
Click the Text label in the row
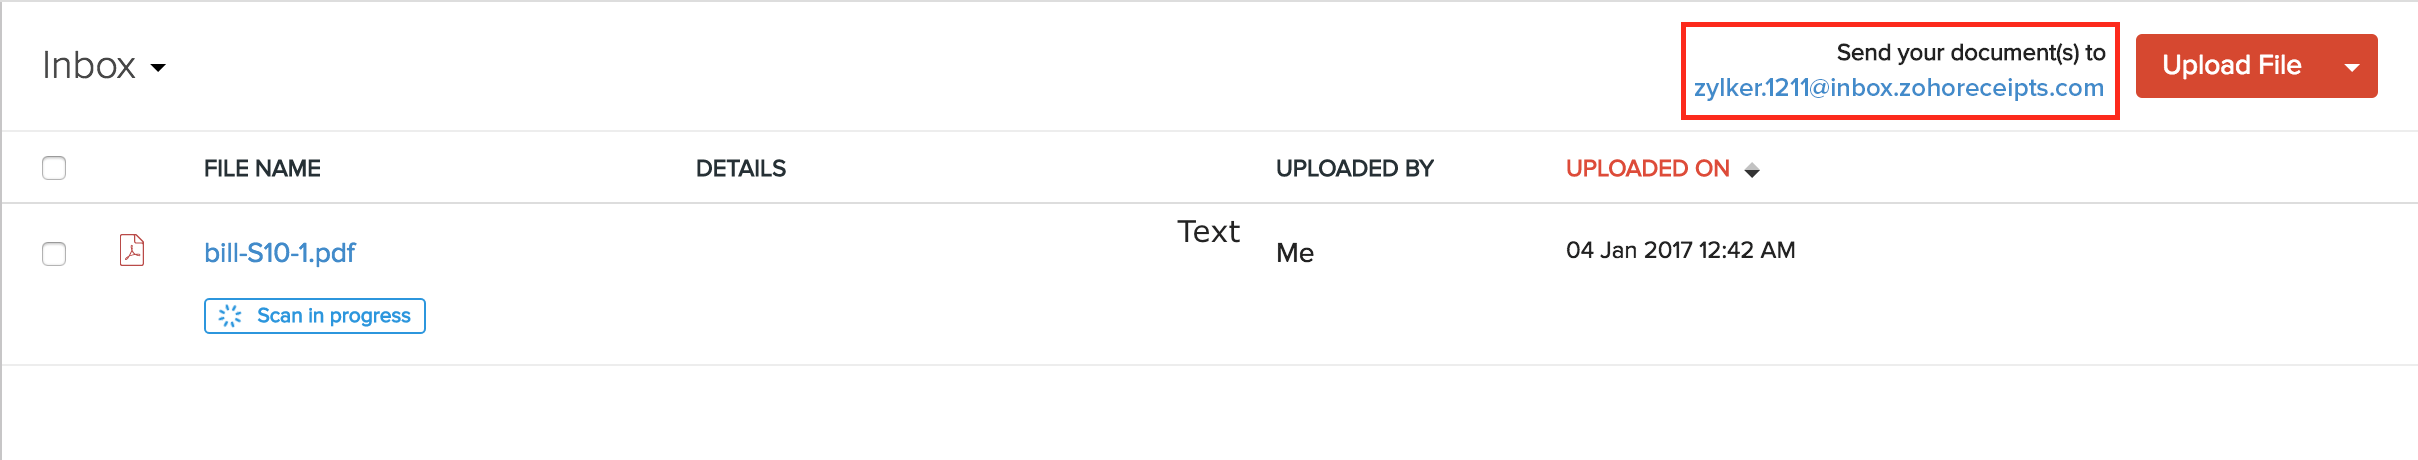click(x=1208, y=232)
